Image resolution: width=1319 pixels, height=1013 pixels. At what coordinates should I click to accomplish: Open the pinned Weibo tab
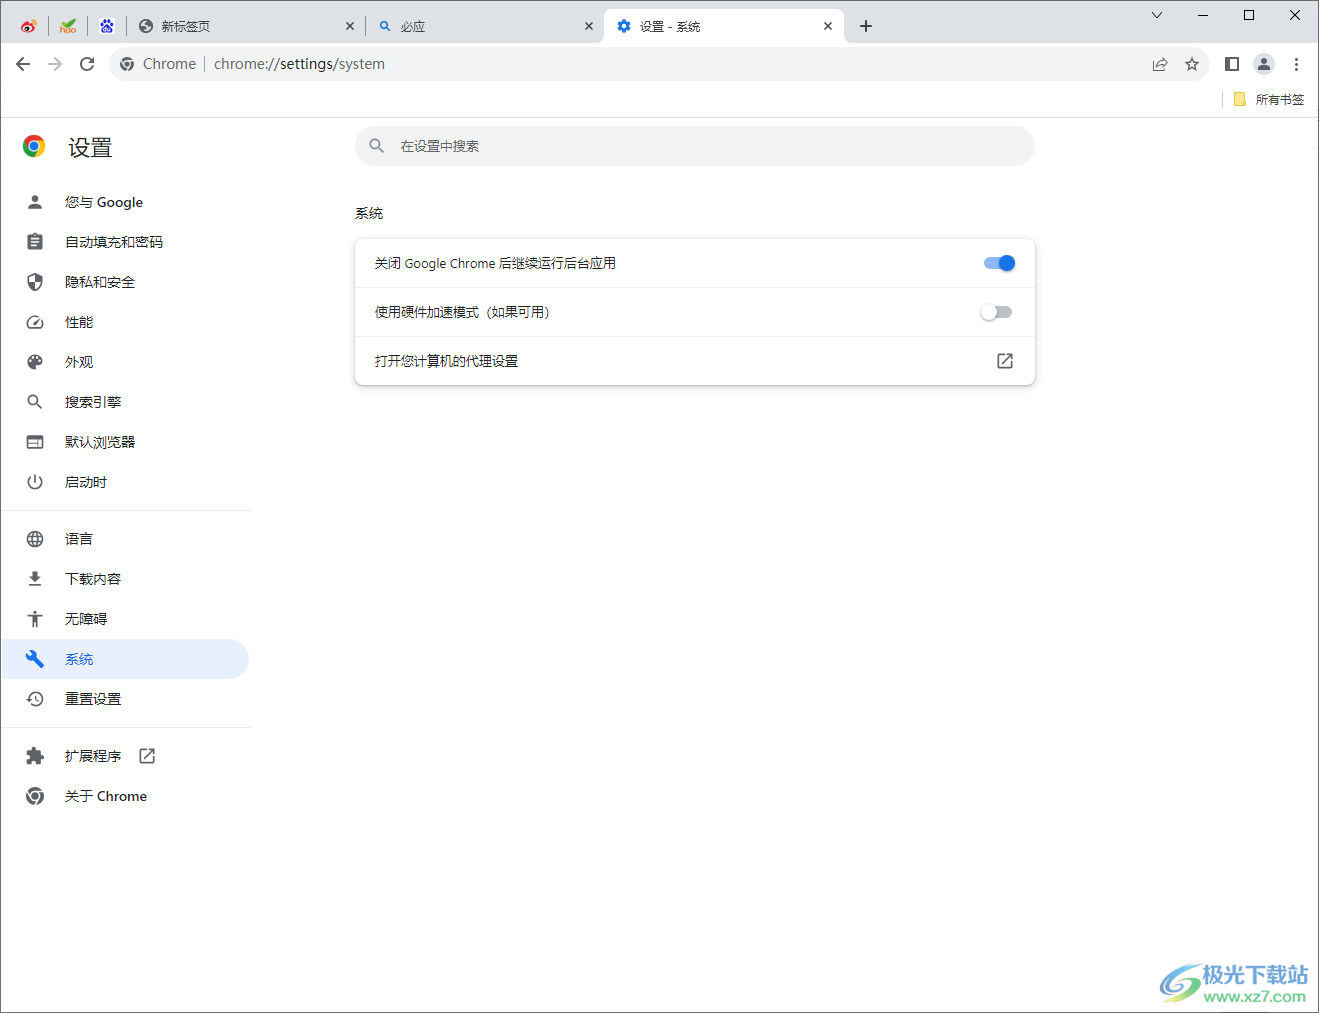(x=28, y=26)
